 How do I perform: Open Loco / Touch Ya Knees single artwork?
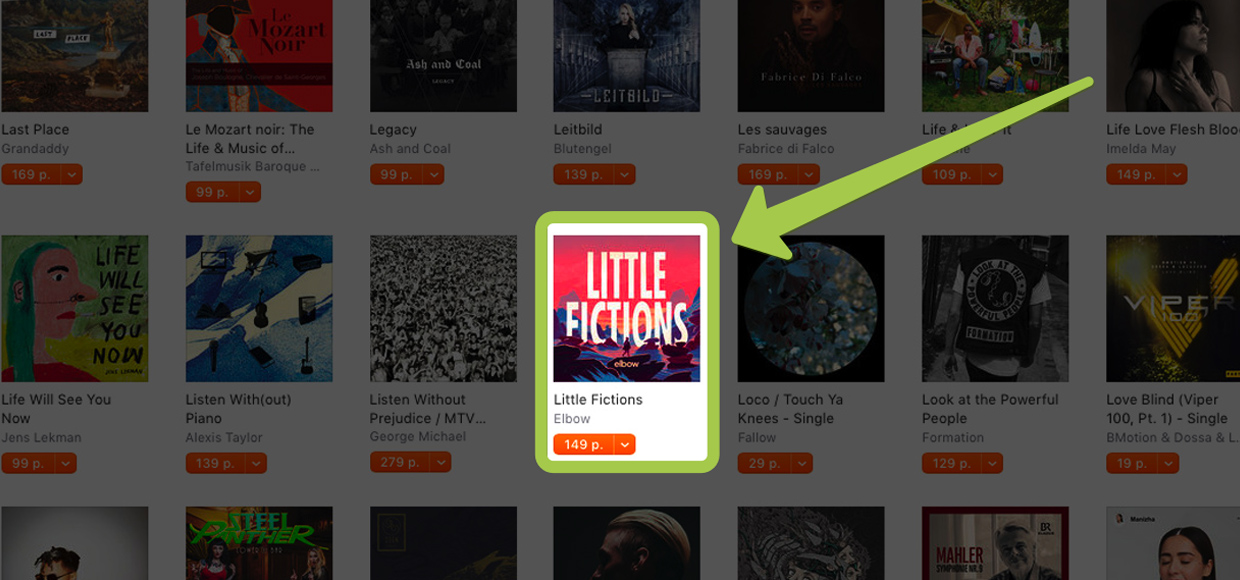[811, 308]
